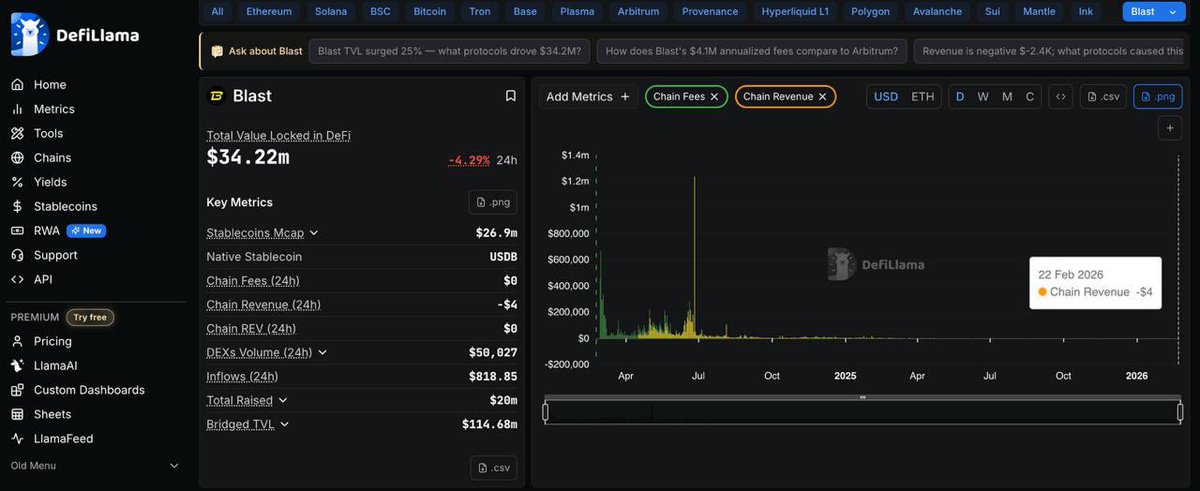This screenshot has width=1200, height=491.
Task: Click the Yields percent icon
Action: tap(17, 182)
